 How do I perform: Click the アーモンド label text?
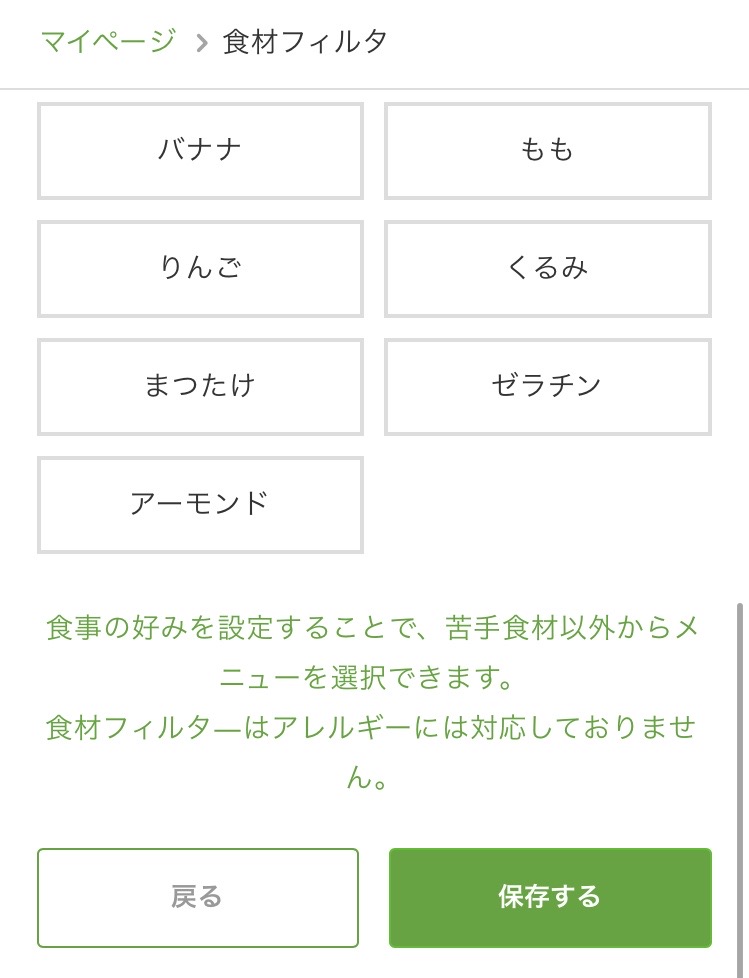(200, 503)
